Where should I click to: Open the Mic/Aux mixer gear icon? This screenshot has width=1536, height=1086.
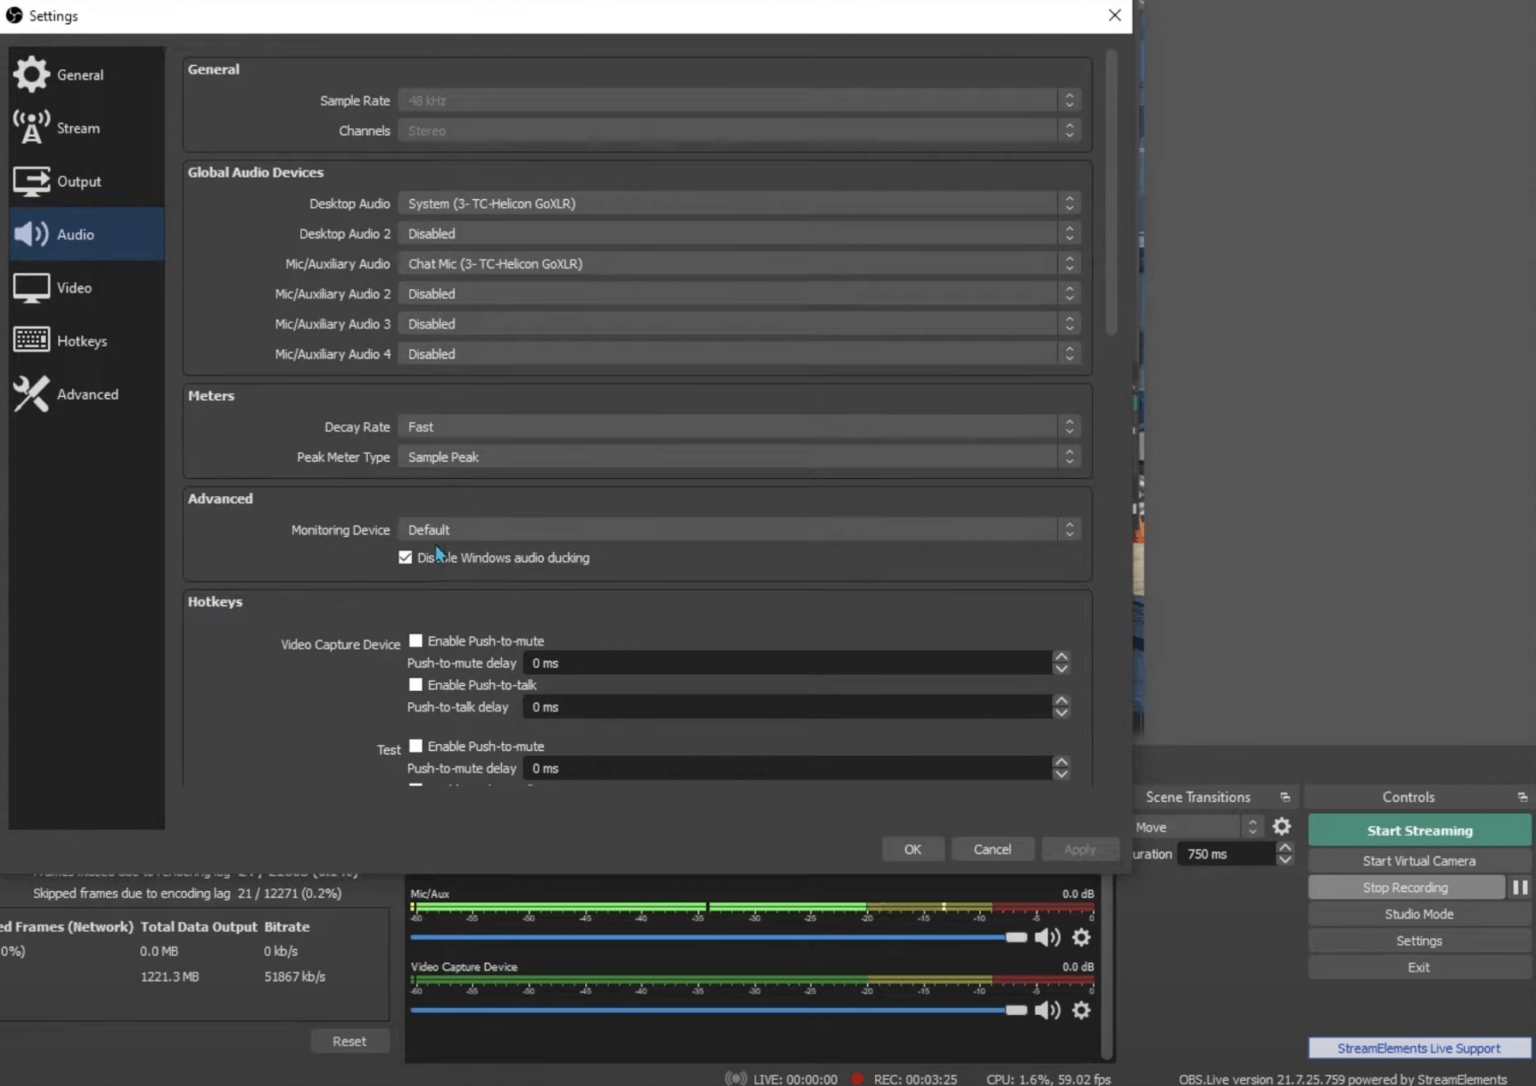[1081, 937]
